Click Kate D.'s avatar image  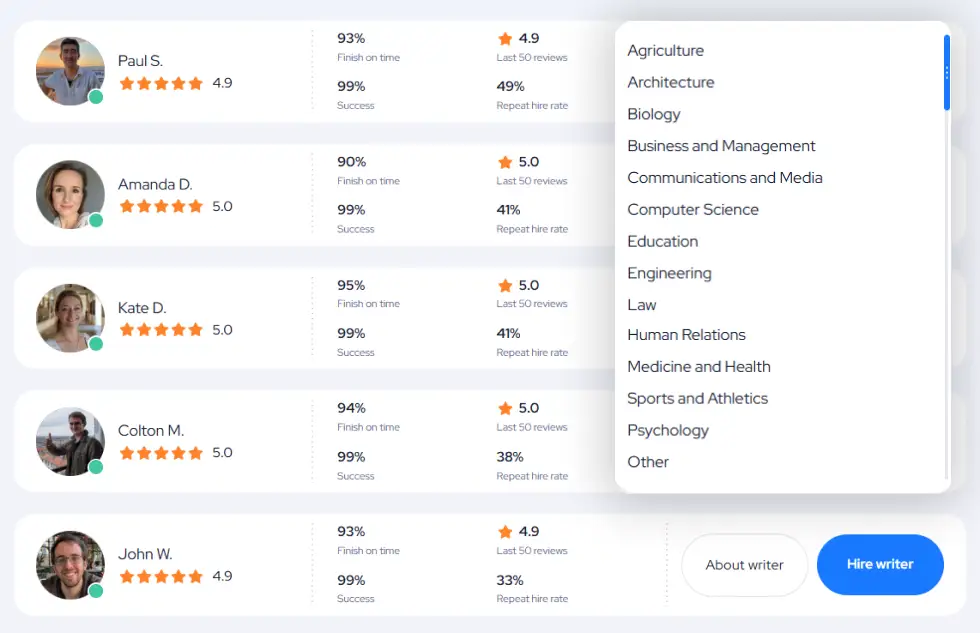click(x=70, y=318)
